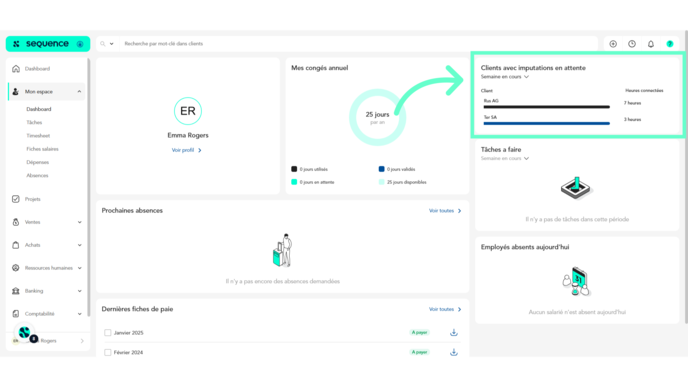This screenshot has height=387, width=688.
Task: Open the Rogers user menu arrow
Action: click(82, 341)
